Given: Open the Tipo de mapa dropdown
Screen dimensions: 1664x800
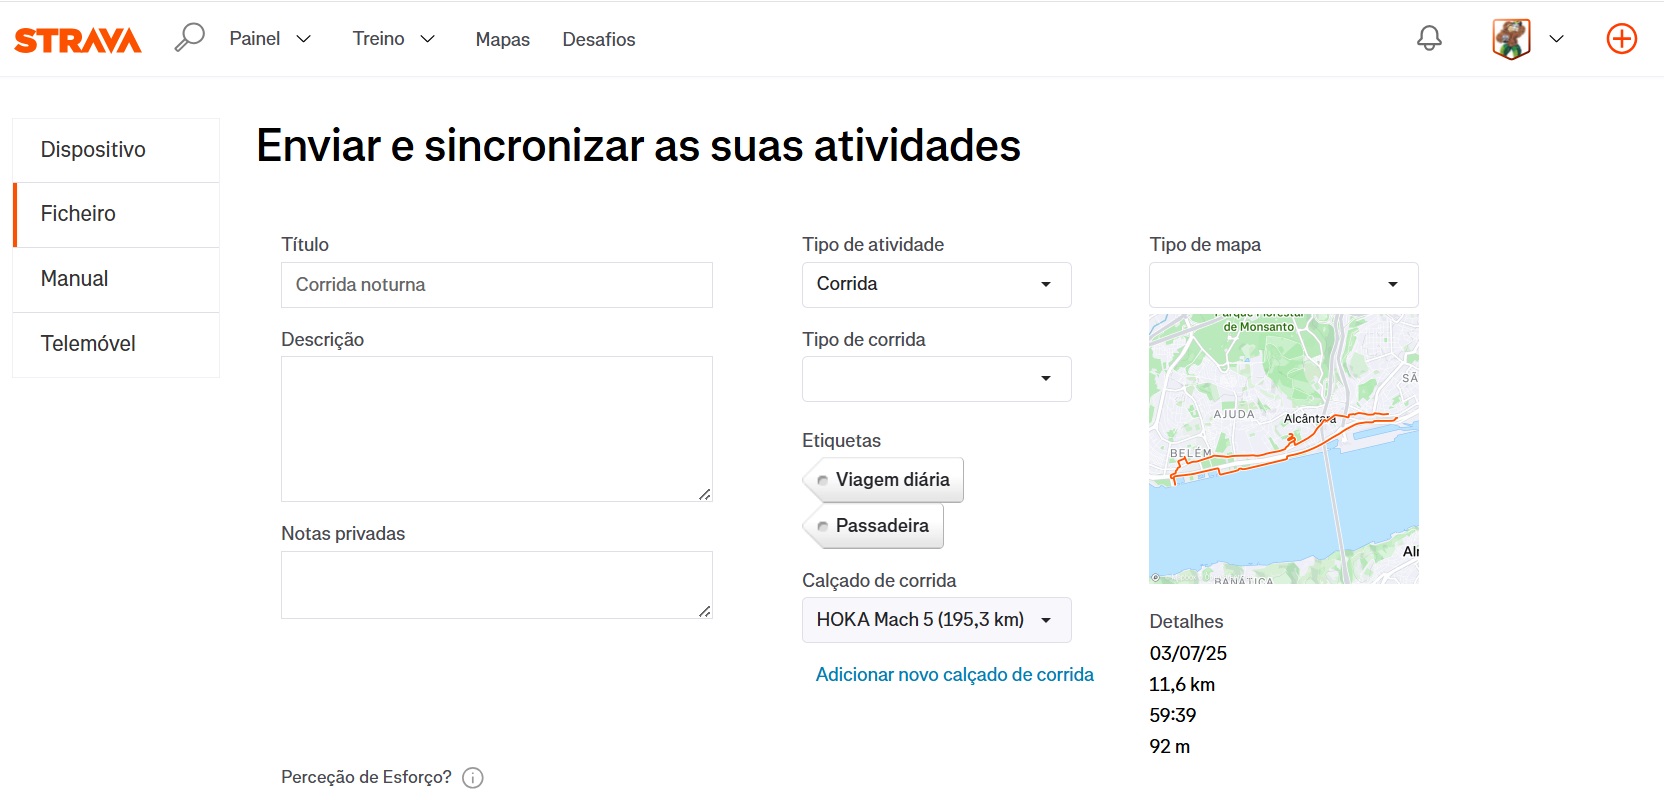Looking at the screenshot, I should point(1283,284).
